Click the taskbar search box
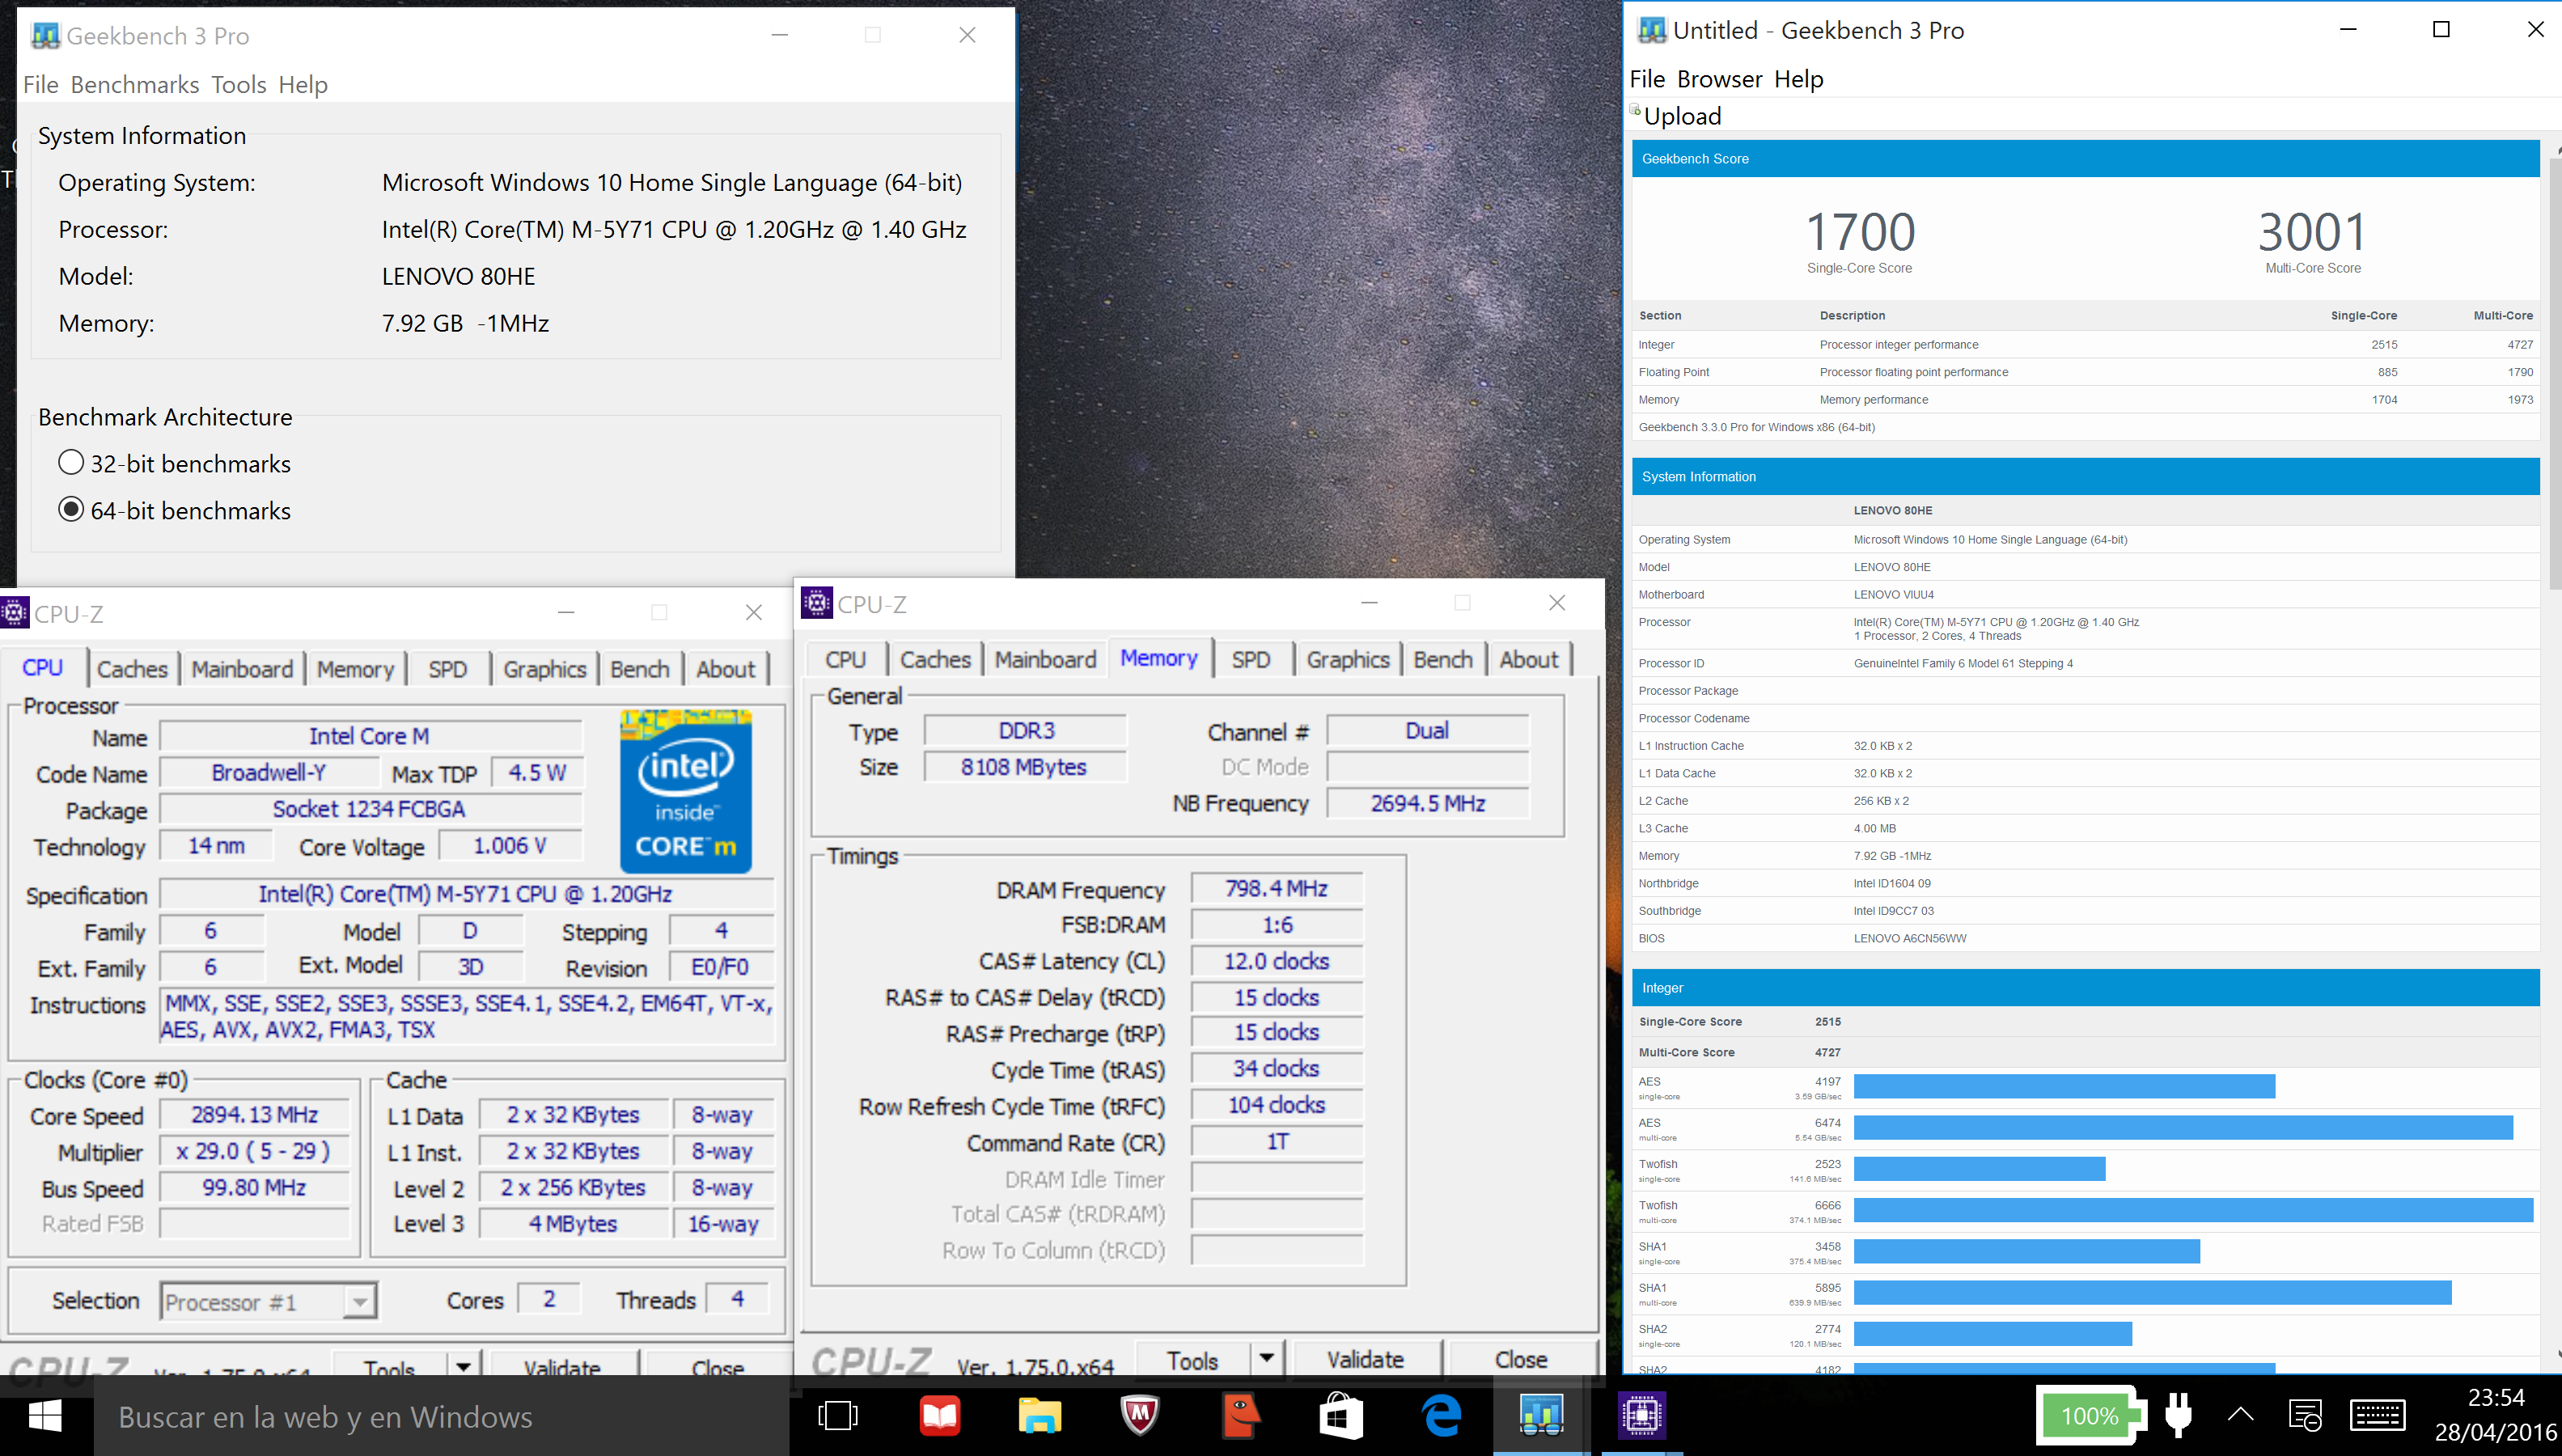This screenshot has width=2562, height=1456. coord(442,1416)
